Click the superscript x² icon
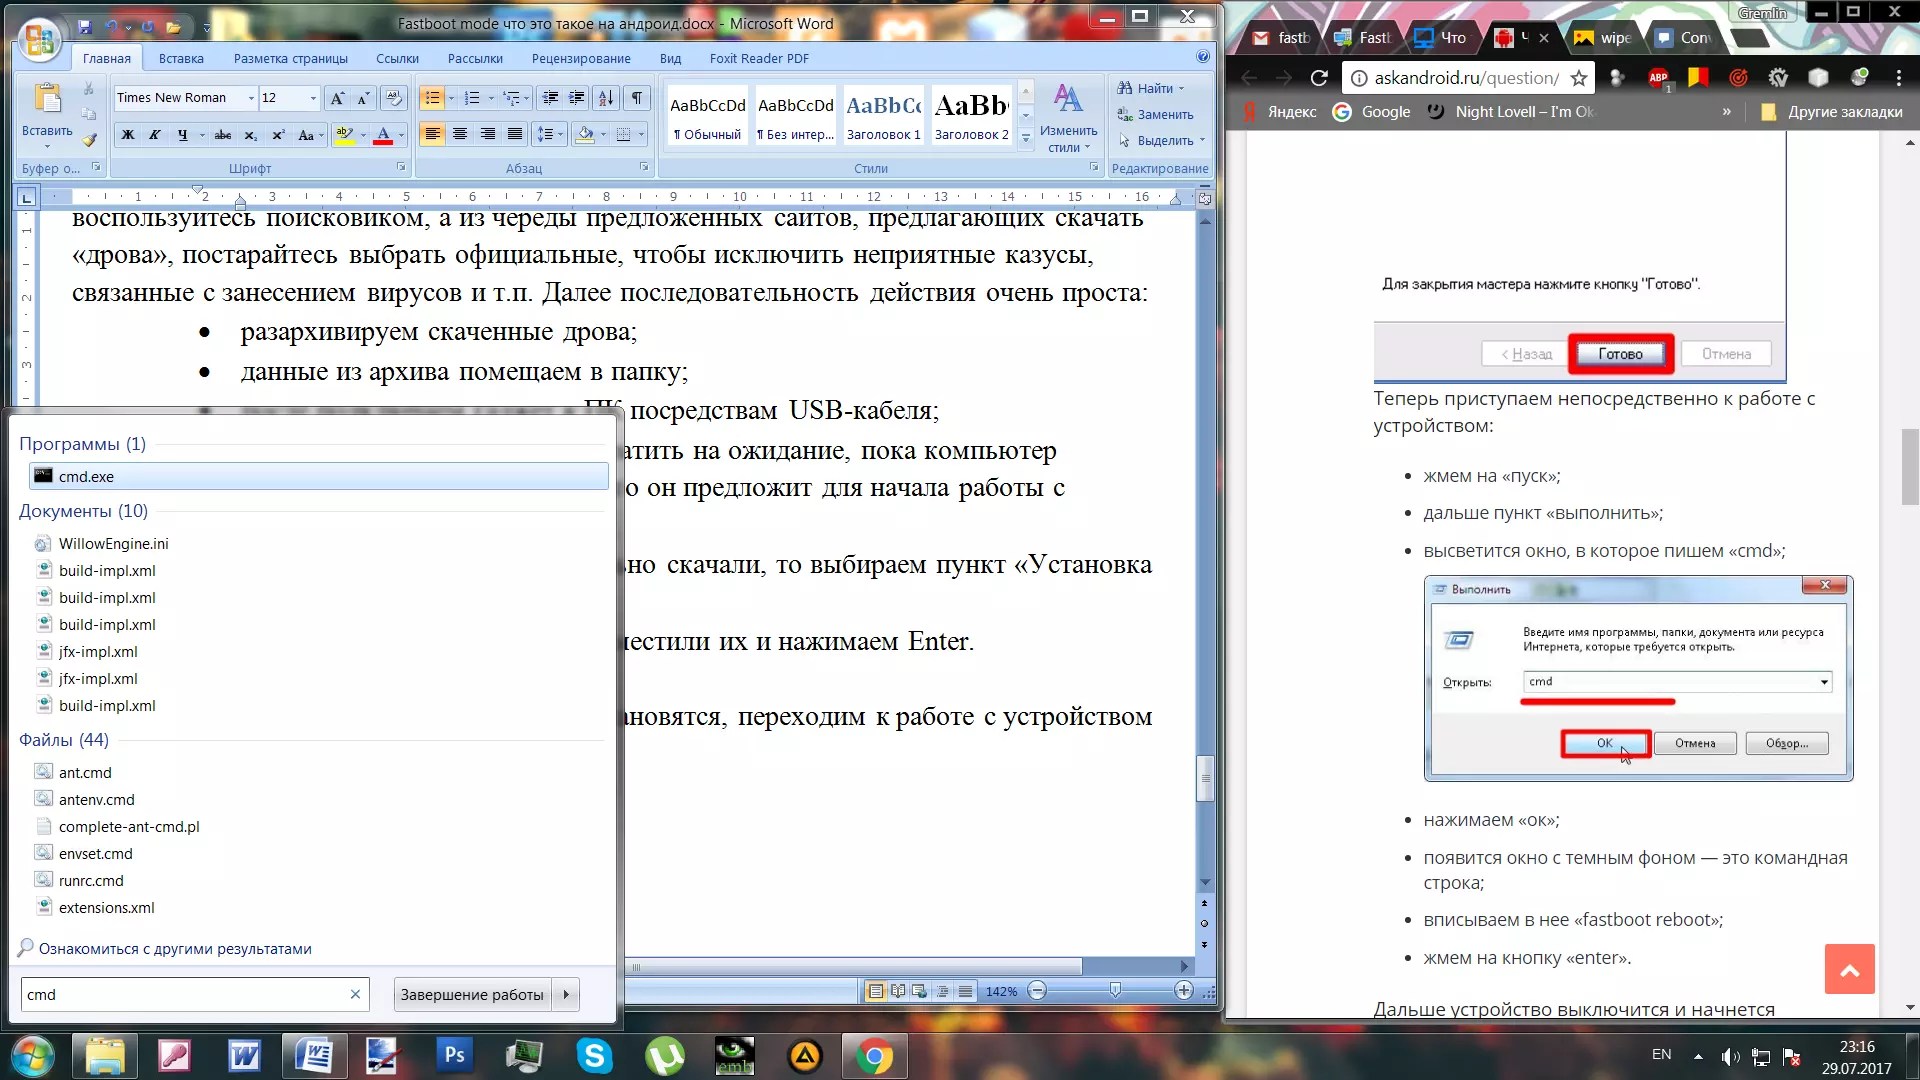 pyautogui.click(x=278, y=135)
